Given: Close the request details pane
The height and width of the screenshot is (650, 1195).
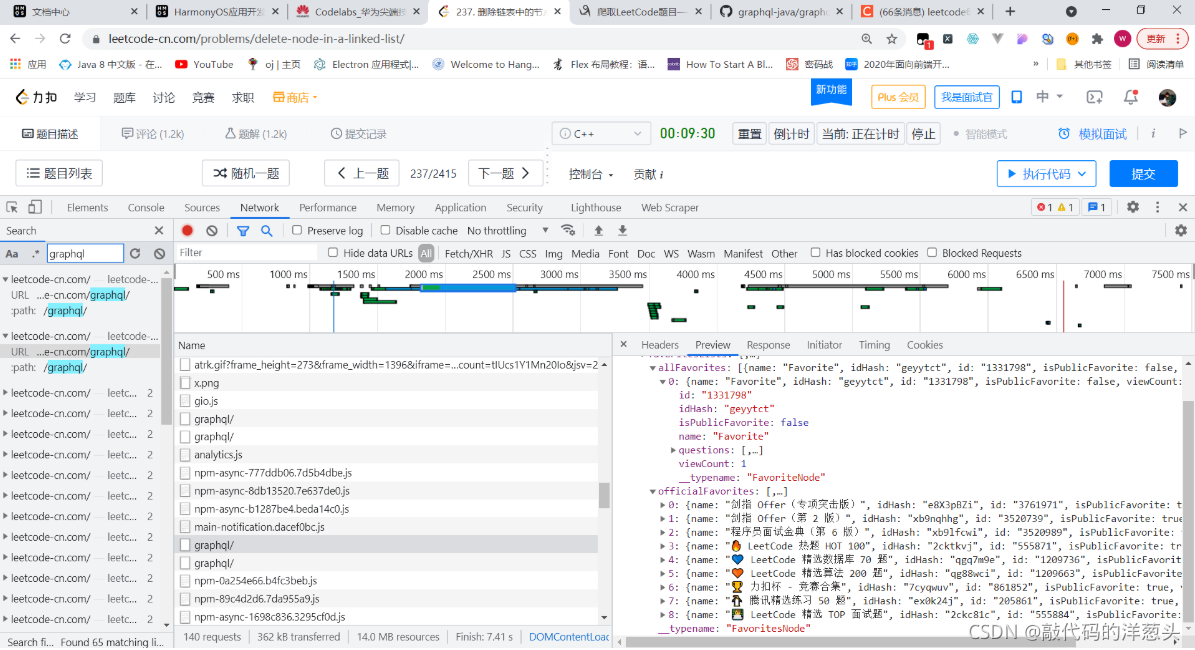Looking at the screenshot, I should 623,344.
